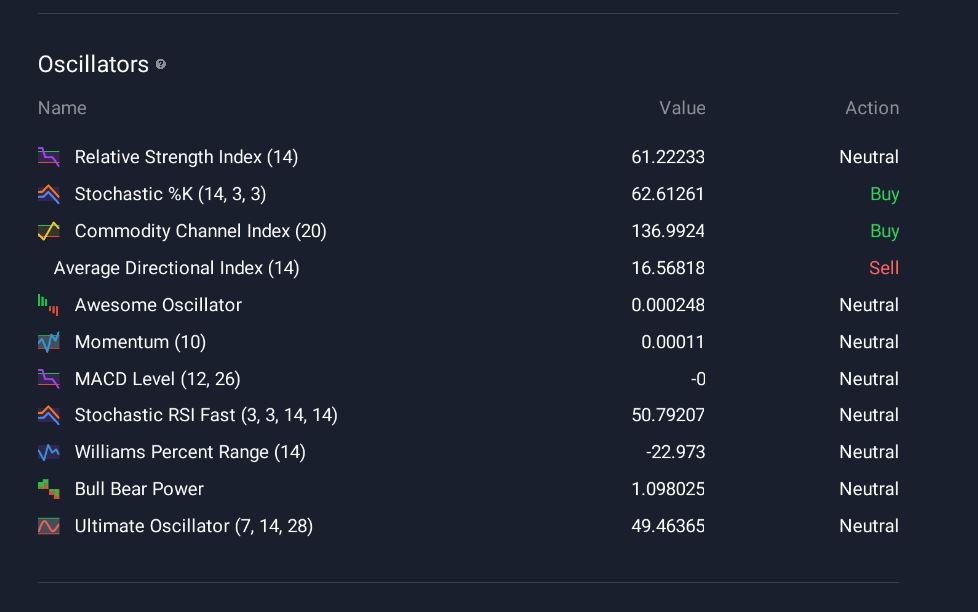Select the Commodity Channel Index icon
Image resolution: width=978 pixels, height=612 pixels.
tap(48, 231)
